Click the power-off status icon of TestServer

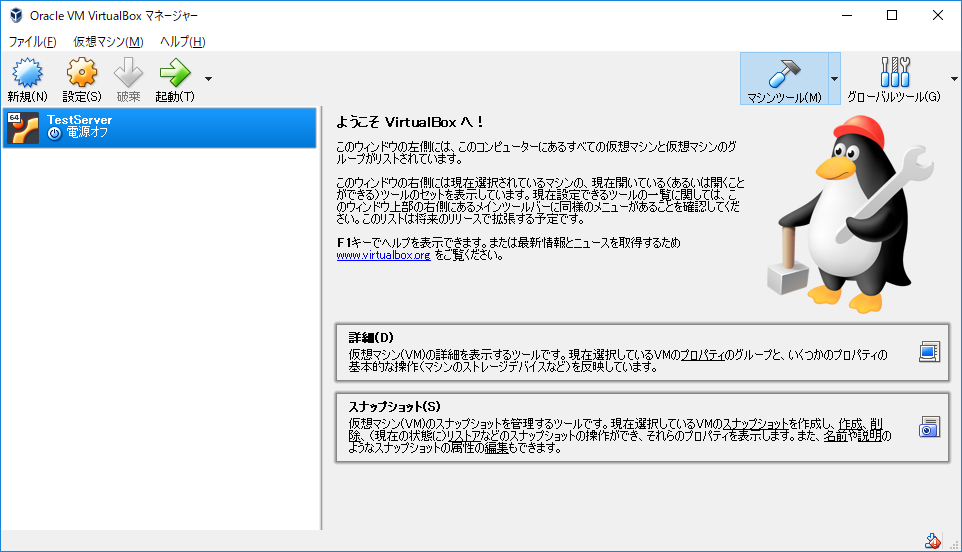[x=55, y=133]
